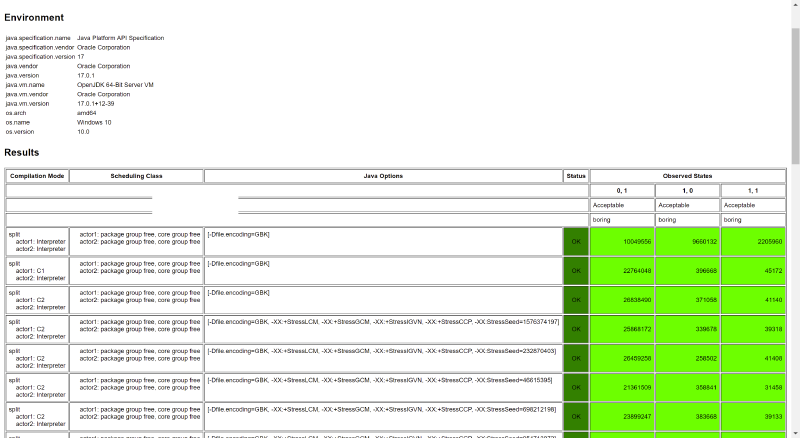
Task: Click the Observed States table header
Action: (688, 176)
